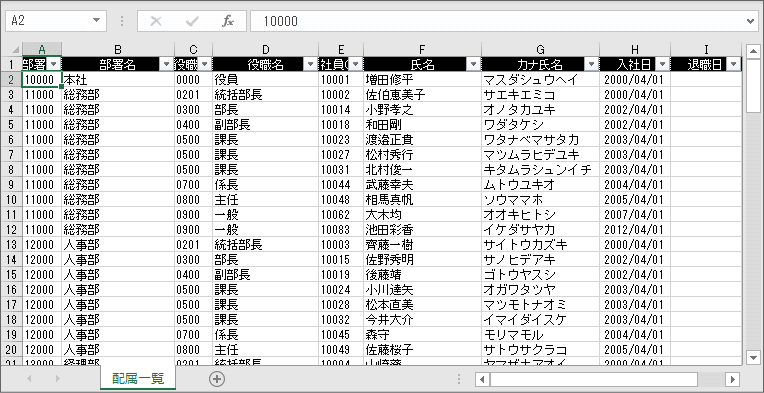Open filter dropdown for 退職日 column
Screen dimensions: 764x393
click(733, 64)
